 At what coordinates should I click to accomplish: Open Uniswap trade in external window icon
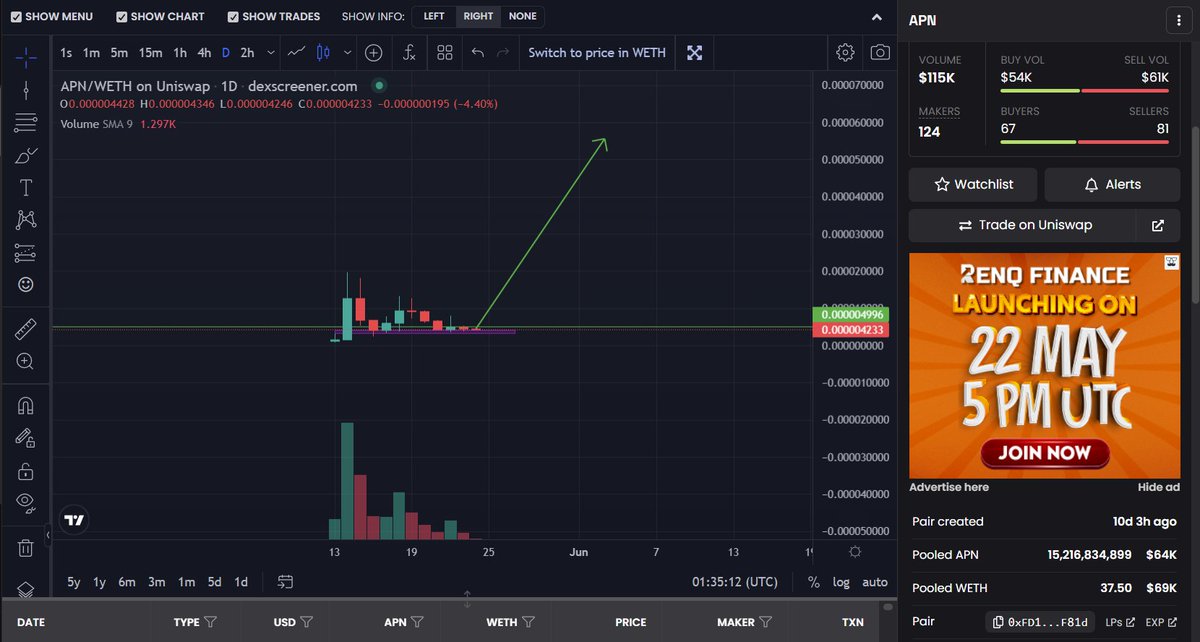(x=1158, y=225)
